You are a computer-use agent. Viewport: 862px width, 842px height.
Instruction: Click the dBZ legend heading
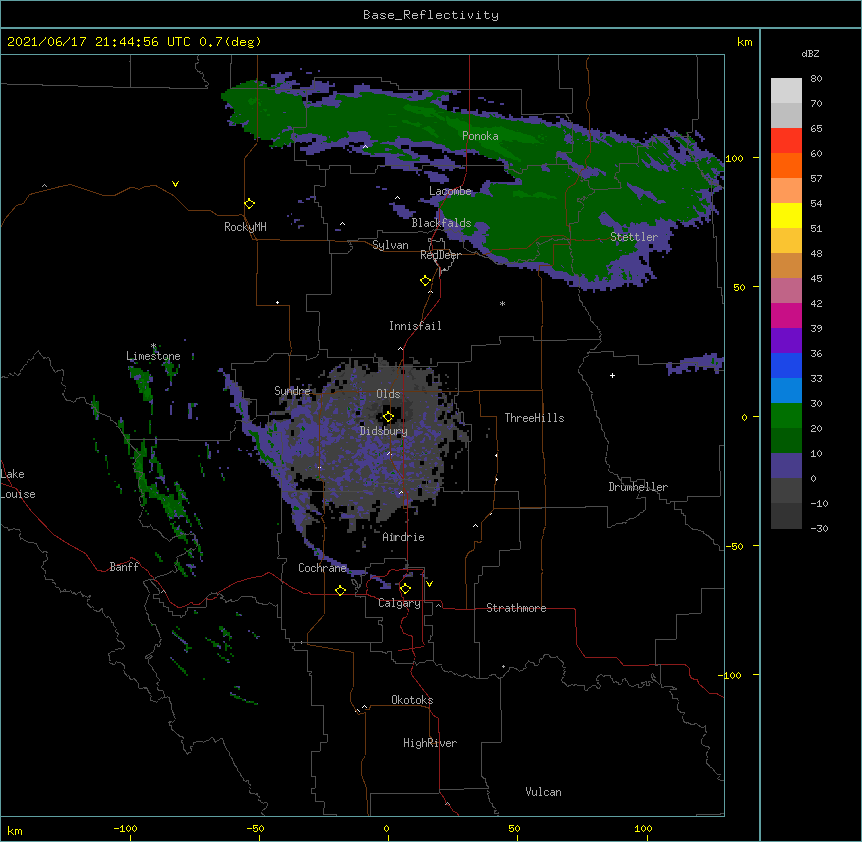coord(810,53)
